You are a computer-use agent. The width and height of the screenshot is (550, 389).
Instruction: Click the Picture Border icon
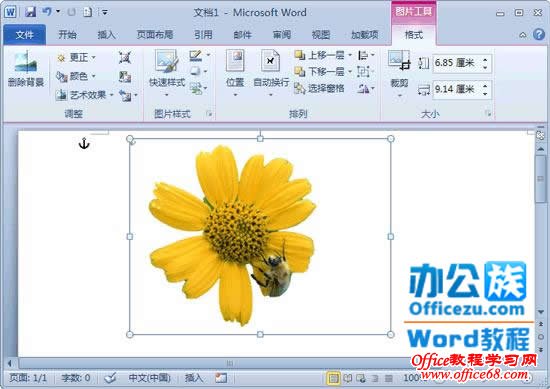(x=195, y=55)
